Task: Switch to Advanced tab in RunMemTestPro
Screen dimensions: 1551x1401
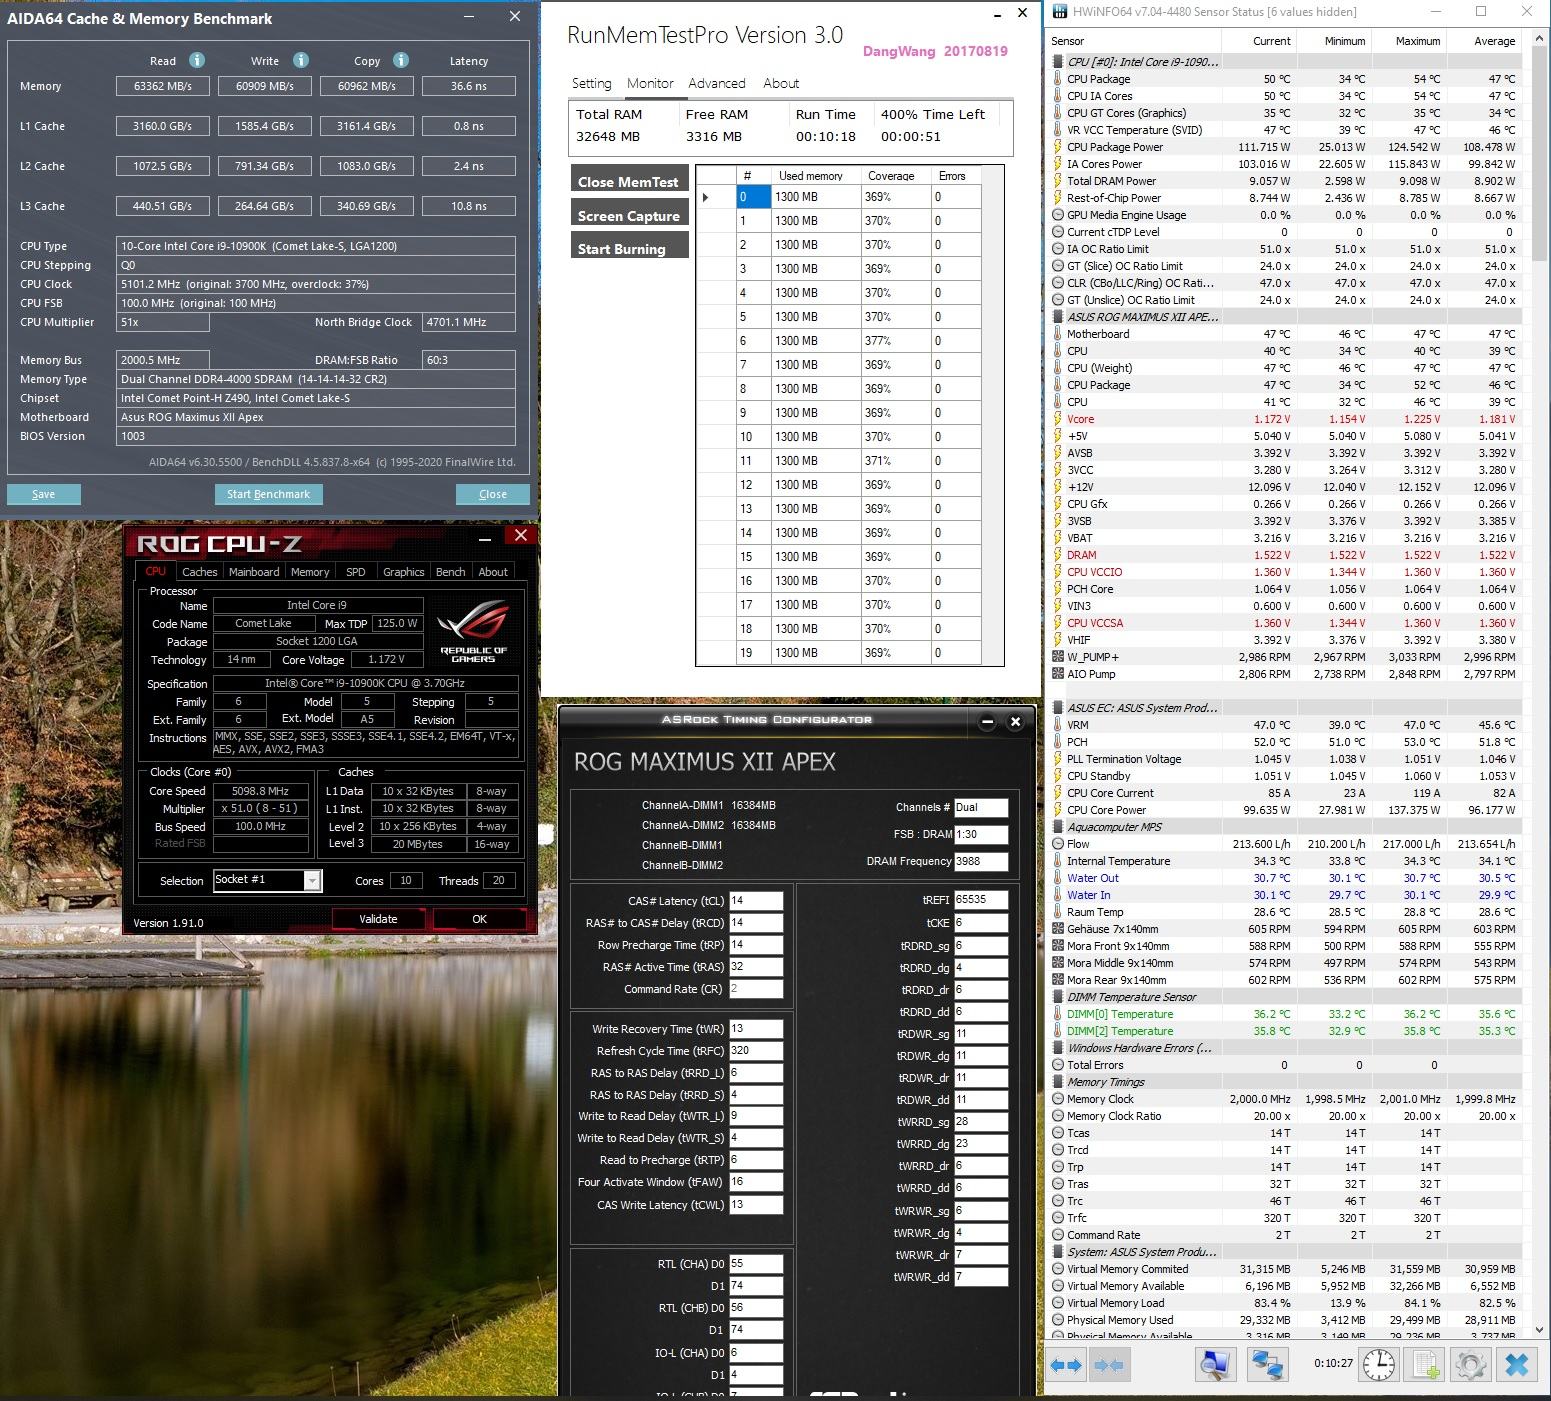Action: coord(717,84)
